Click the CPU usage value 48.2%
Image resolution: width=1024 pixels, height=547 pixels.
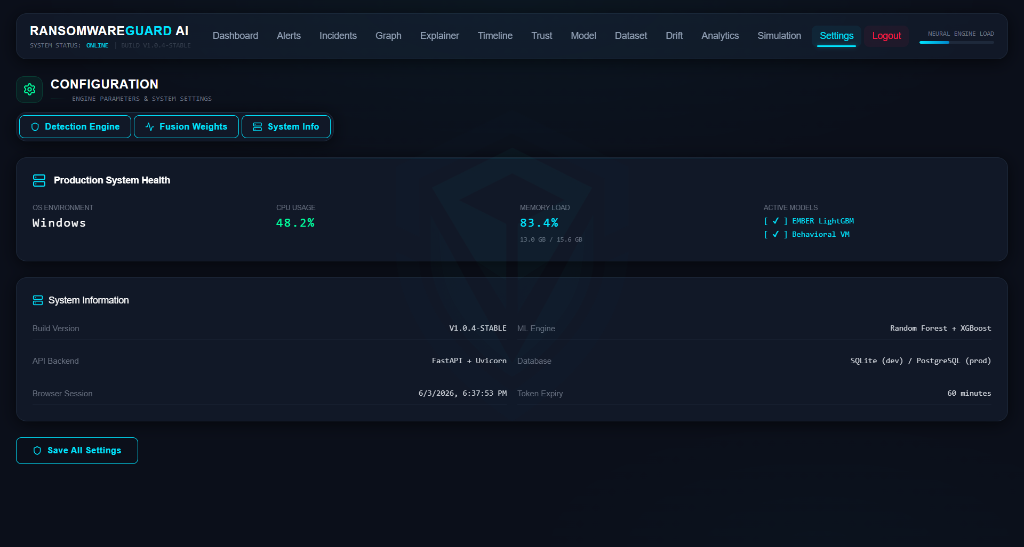coord(295,223)
